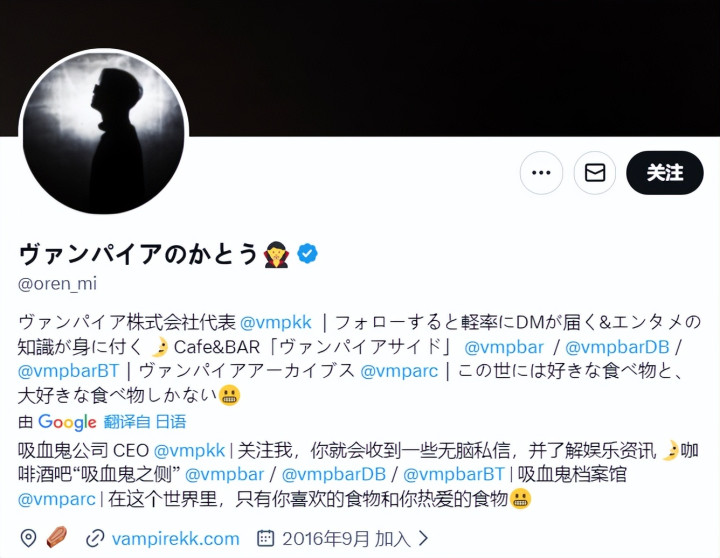Open the vampirekk.com website link
Viewport: 720px width, 558px height.
[x=175, y=538]
